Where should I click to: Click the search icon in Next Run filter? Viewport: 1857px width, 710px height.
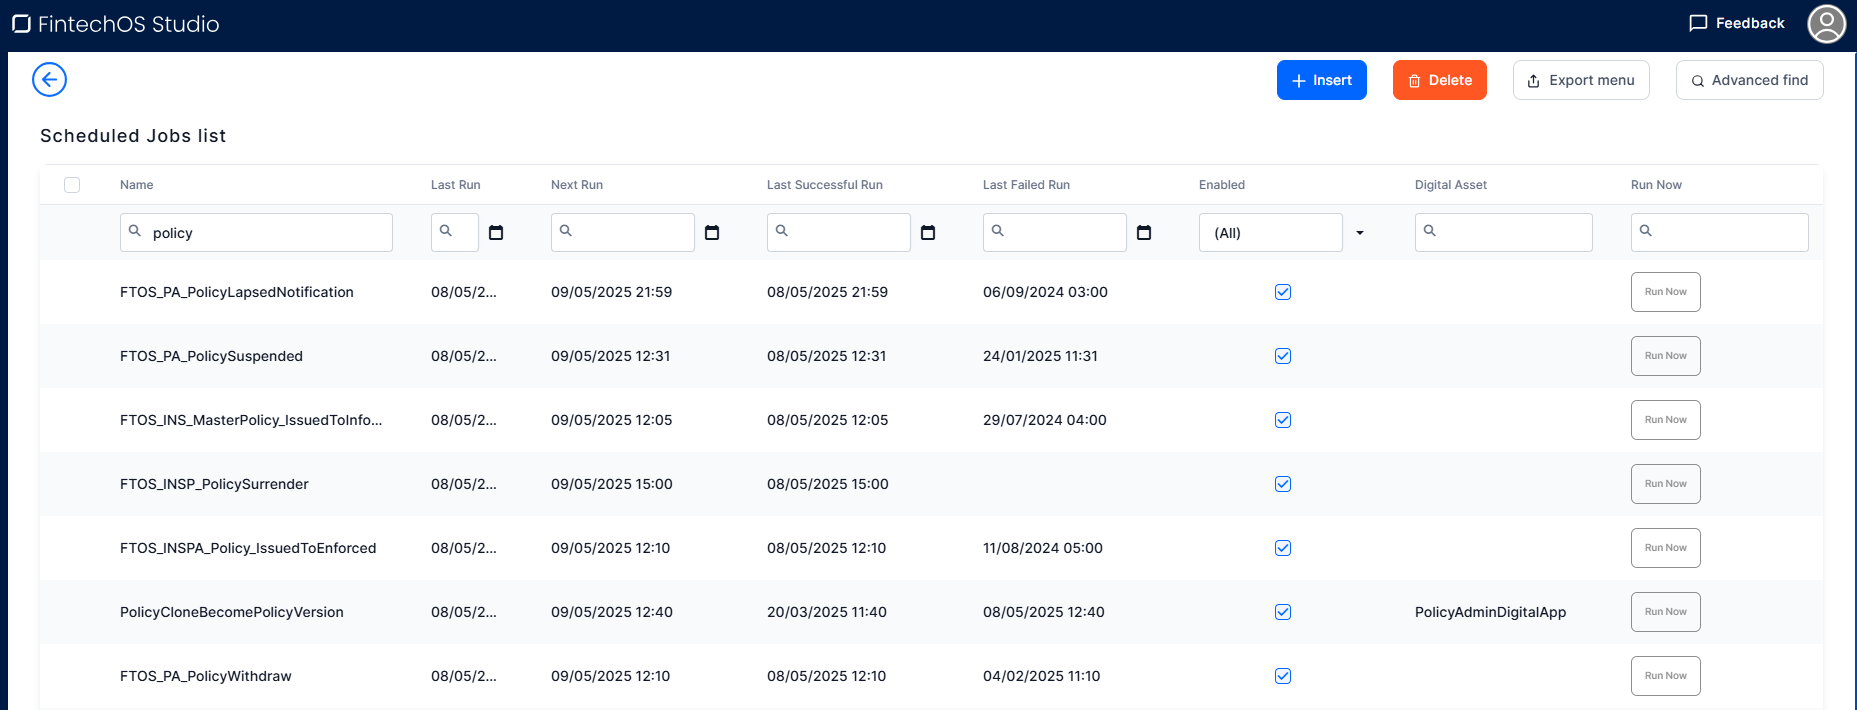(x=566, y=231)
